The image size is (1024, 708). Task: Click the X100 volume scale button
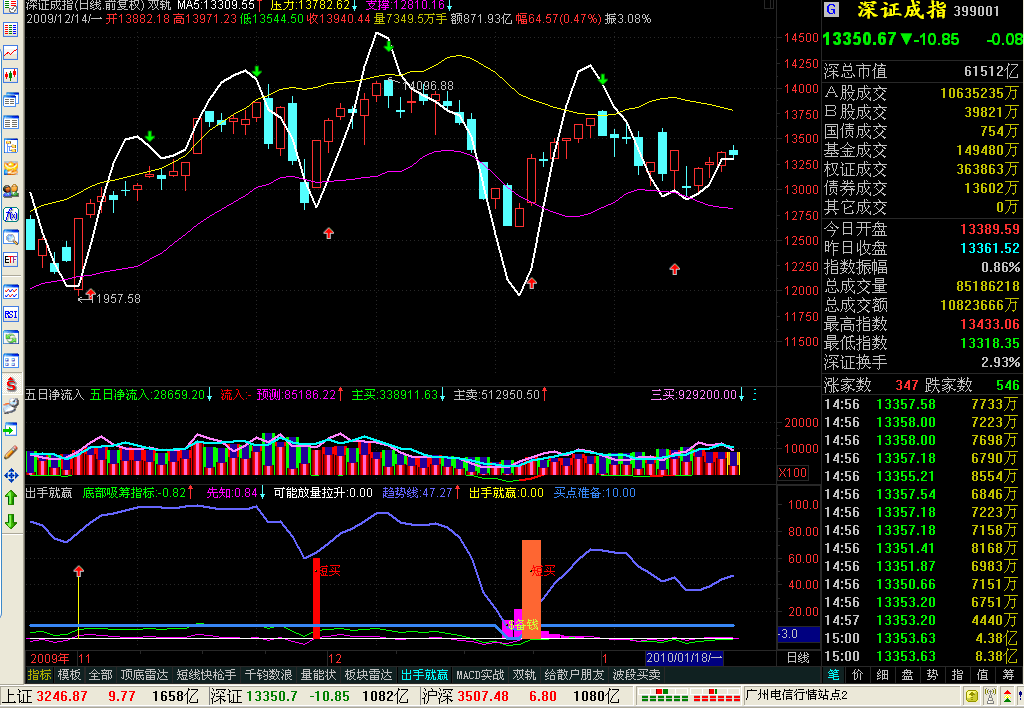(793, 473)
